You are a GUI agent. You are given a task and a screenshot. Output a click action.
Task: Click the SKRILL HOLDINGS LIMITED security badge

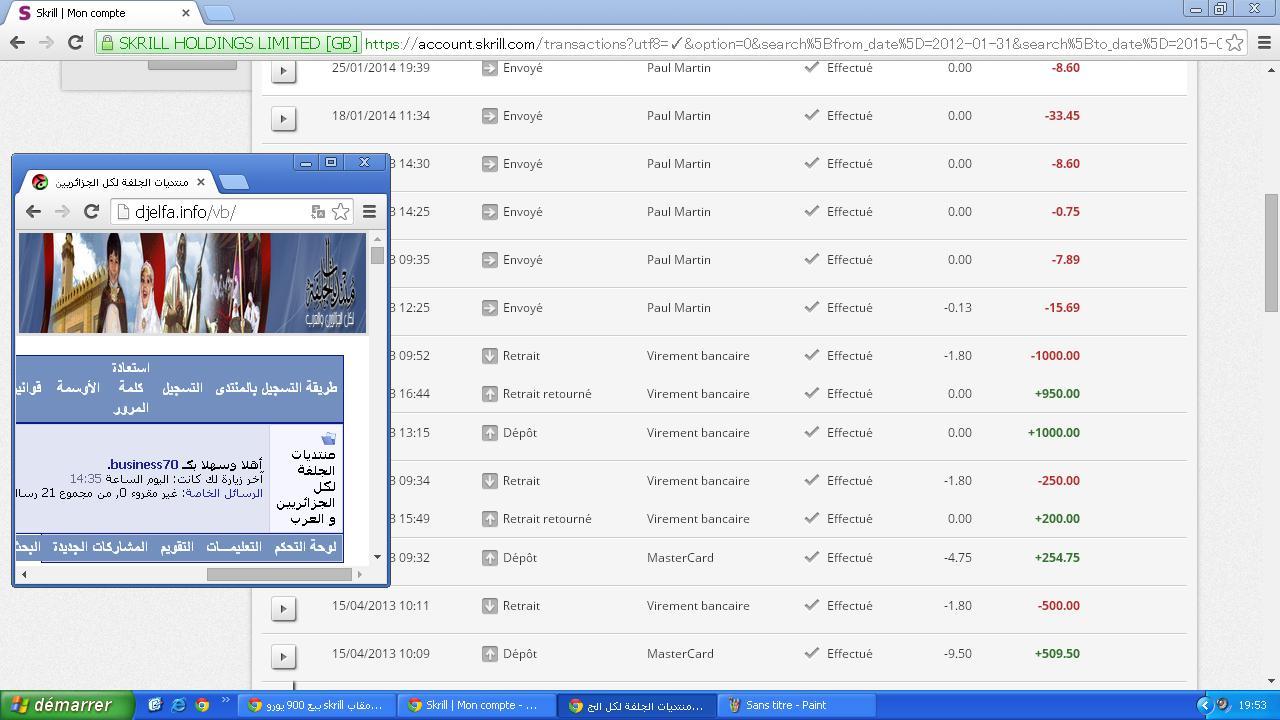(229, 43)
